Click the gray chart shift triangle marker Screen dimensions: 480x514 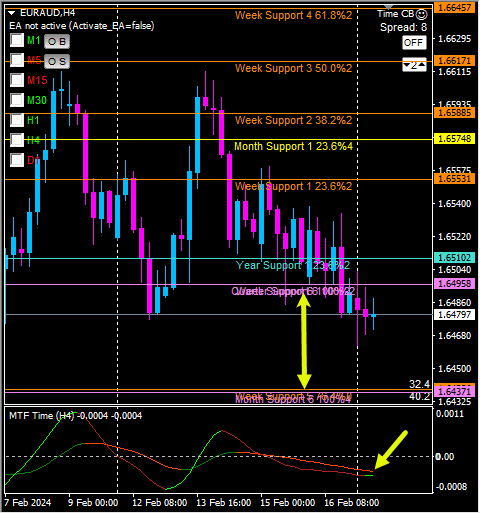[389, 7]
